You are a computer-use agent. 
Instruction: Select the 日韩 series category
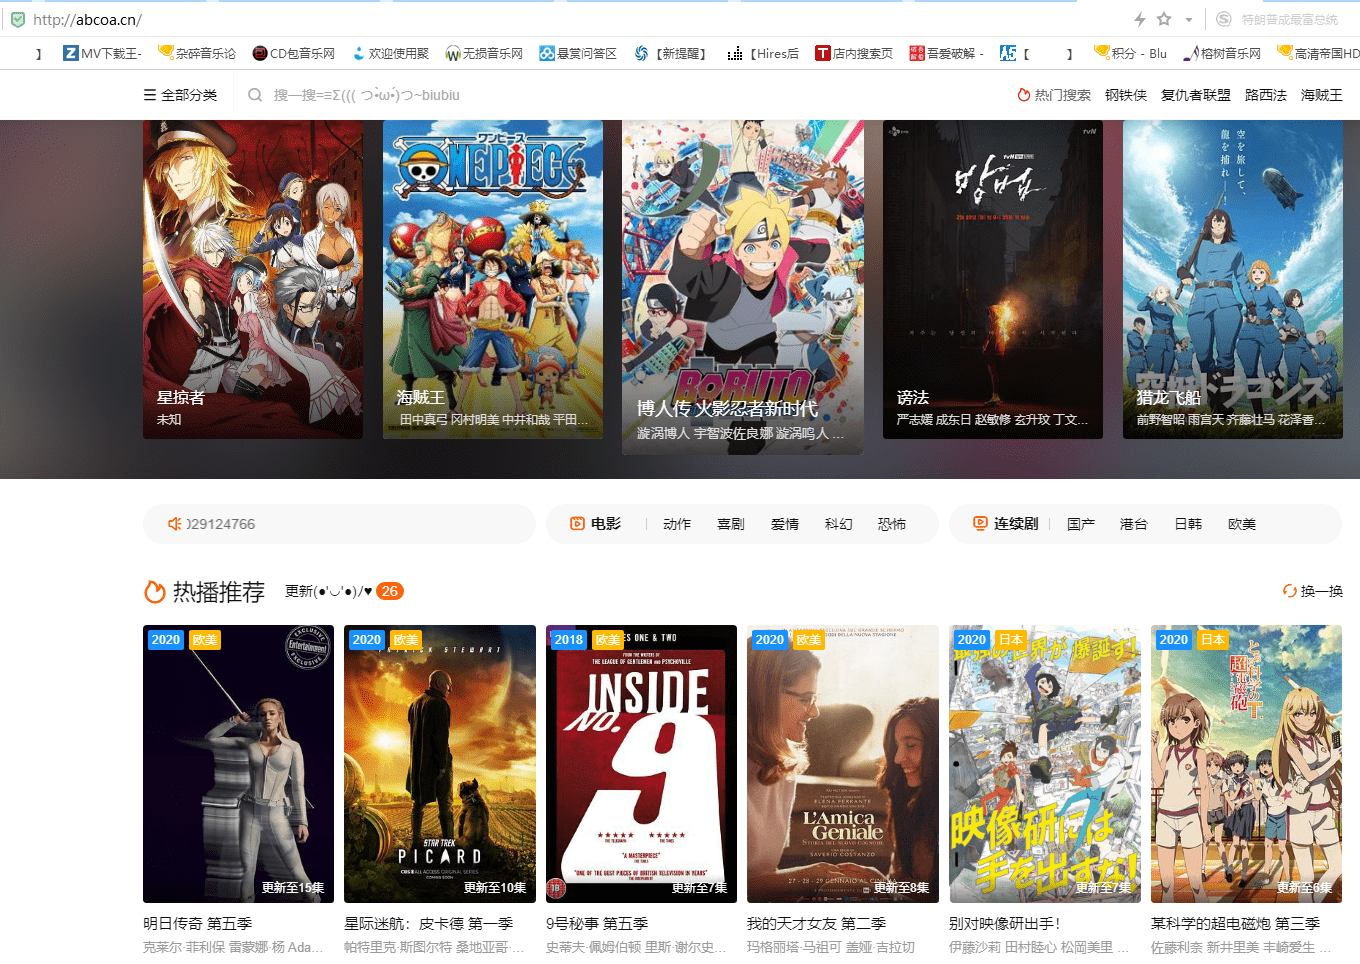pyautogui.click(x=1188, y=524)
